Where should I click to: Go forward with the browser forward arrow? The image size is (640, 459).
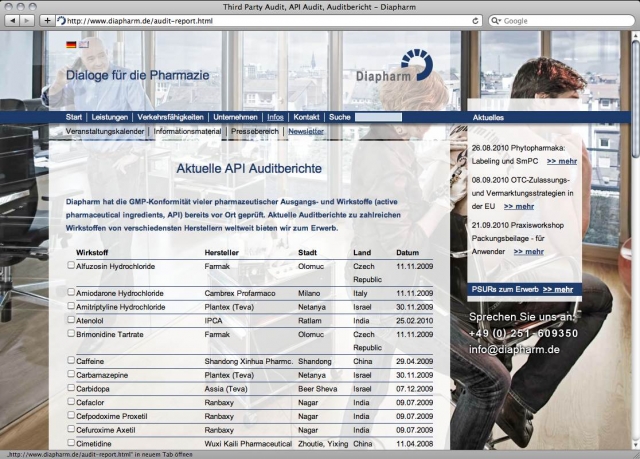click(x=27, y=20)
